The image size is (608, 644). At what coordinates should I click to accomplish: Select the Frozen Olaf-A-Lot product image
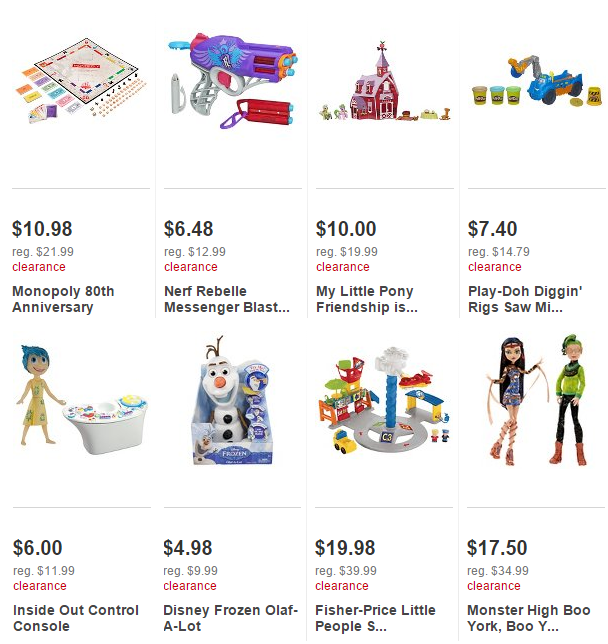click(232, 400)
